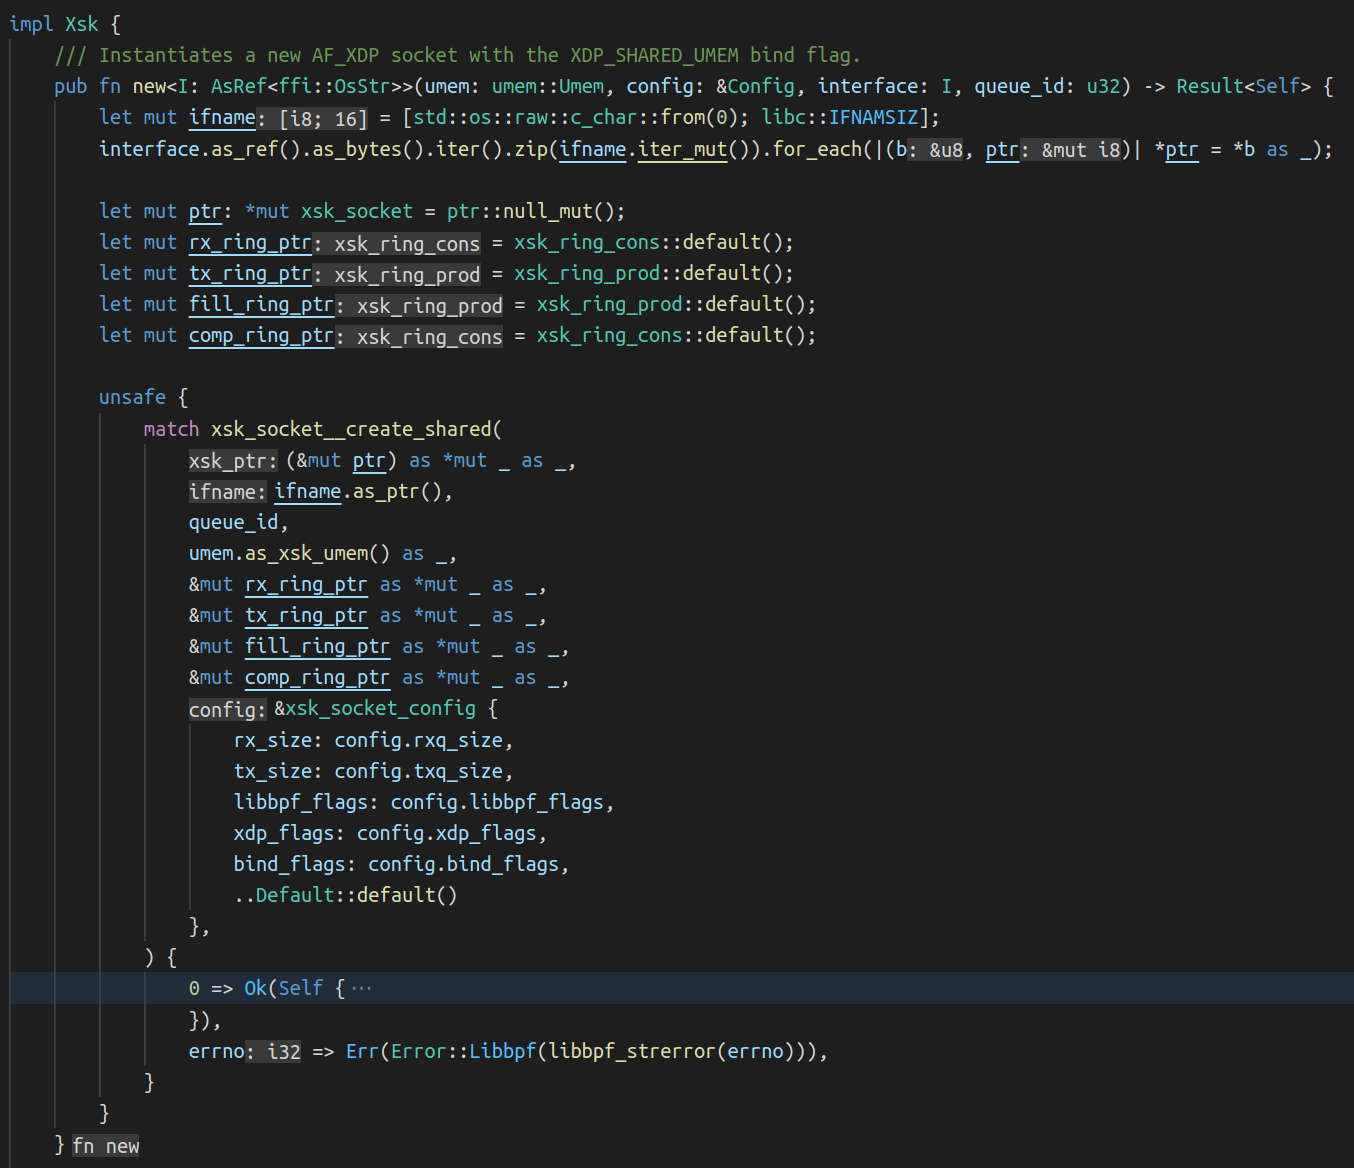Click the 'umem::Umem' parameter type
Image resolution: width=1354 pixels, height=1168 pixels.
548,86
